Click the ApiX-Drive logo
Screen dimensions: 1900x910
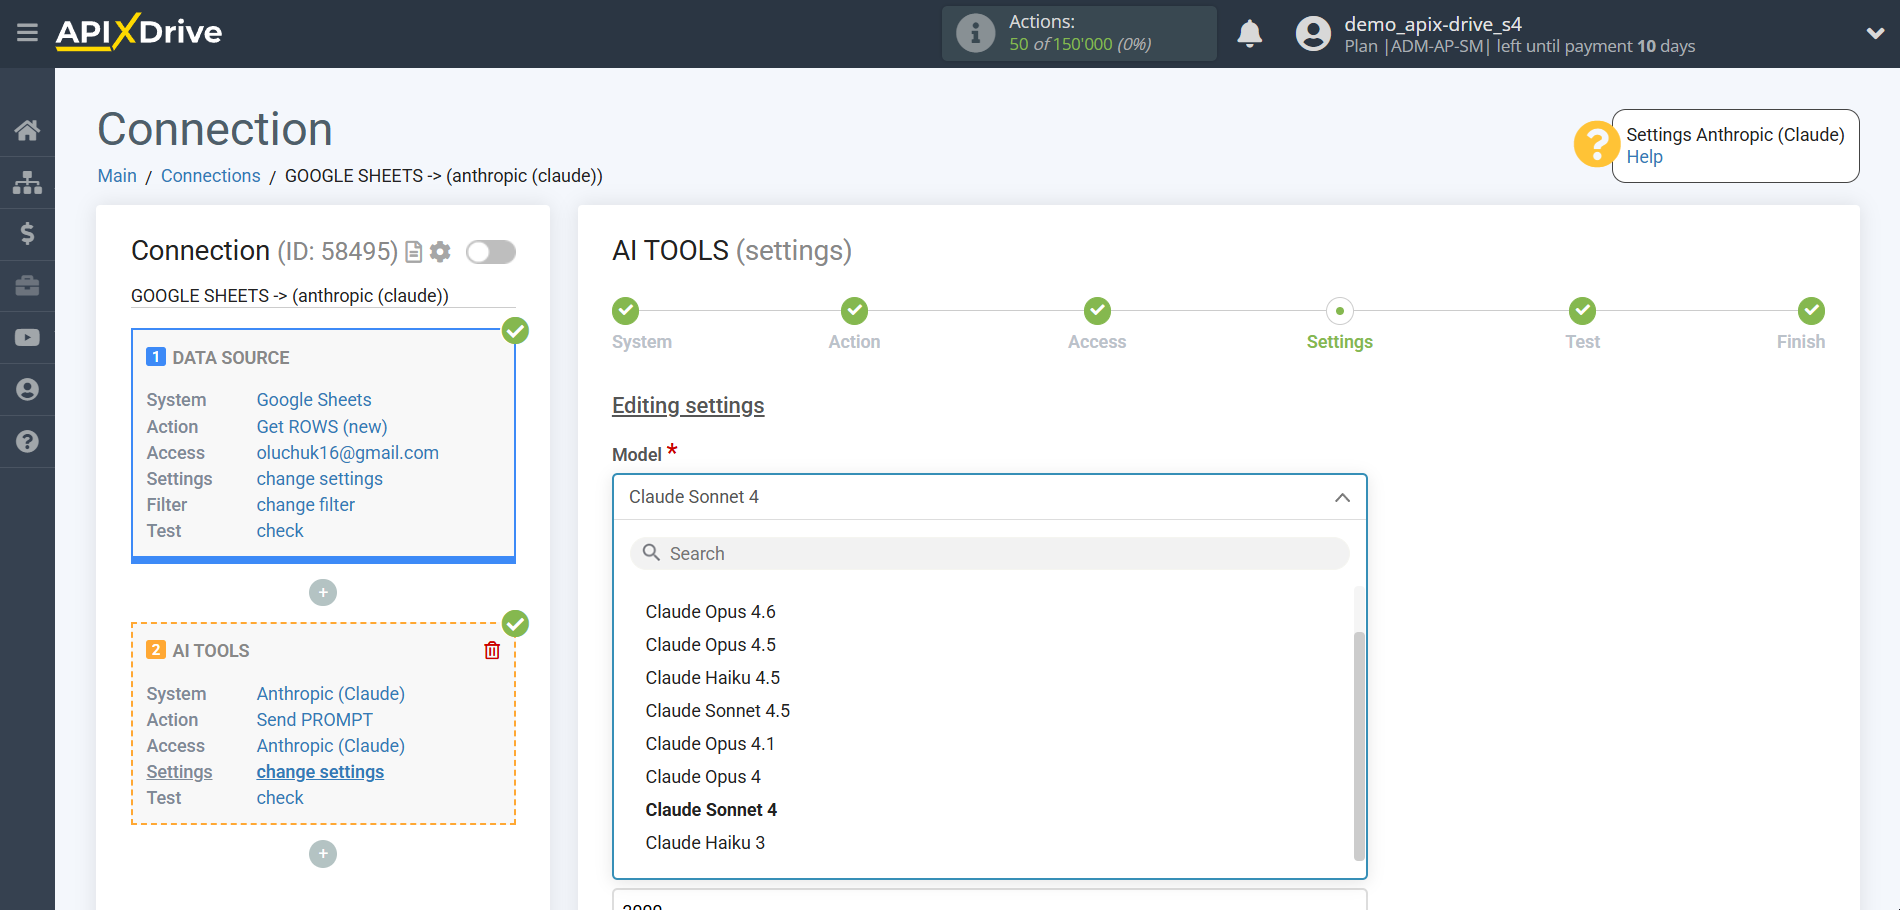click(x=139, y=32)
